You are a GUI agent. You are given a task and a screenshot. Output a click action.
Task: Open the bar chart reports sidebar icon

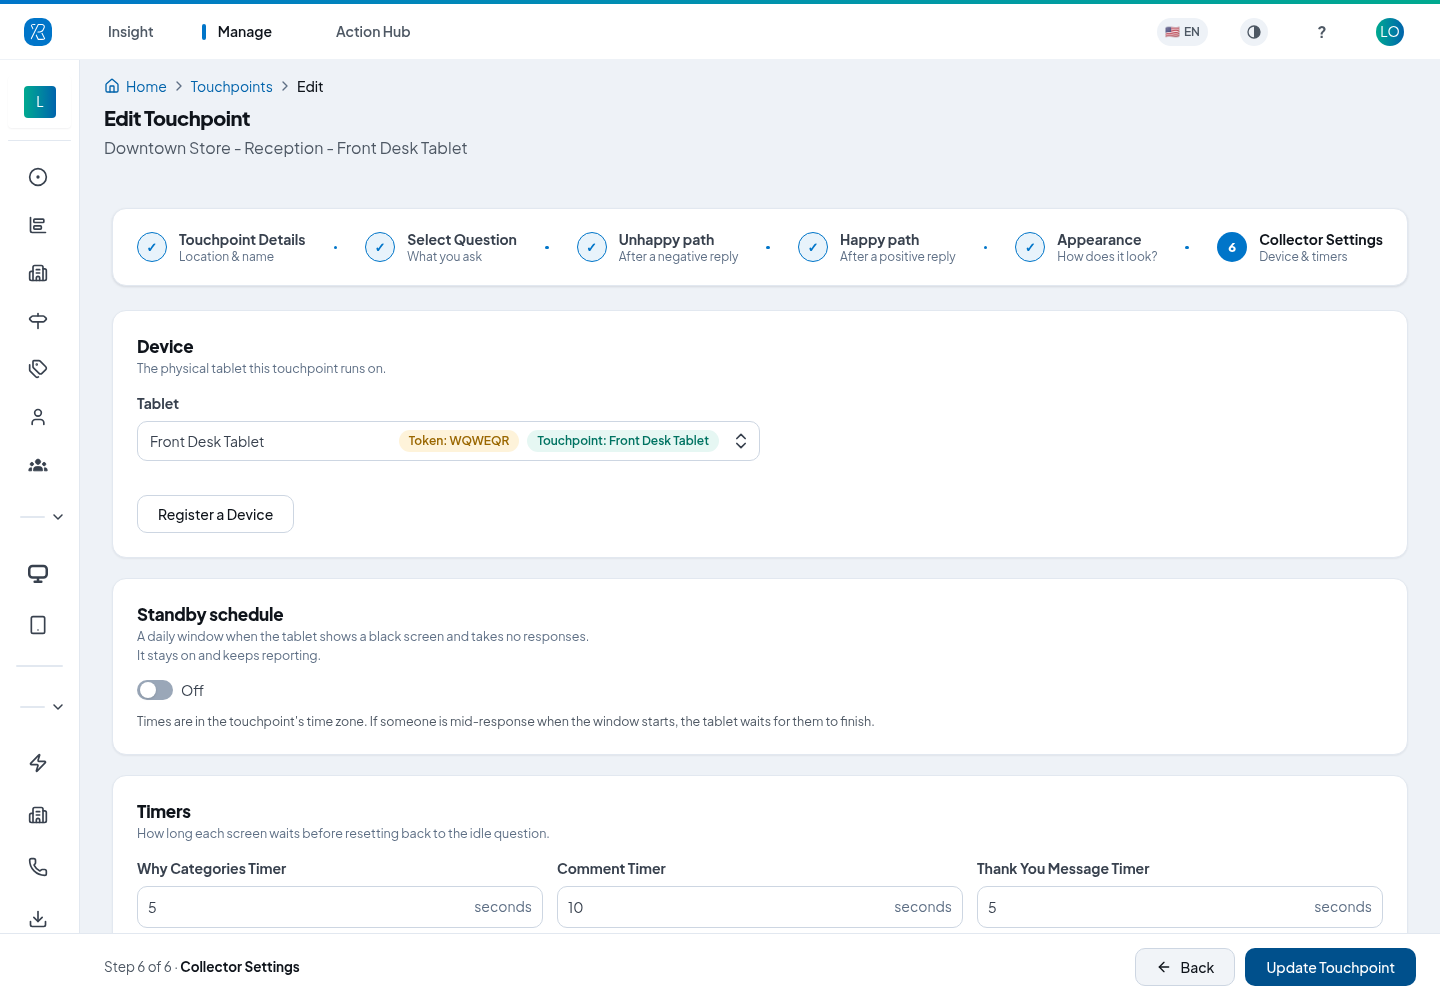[38, 225]
